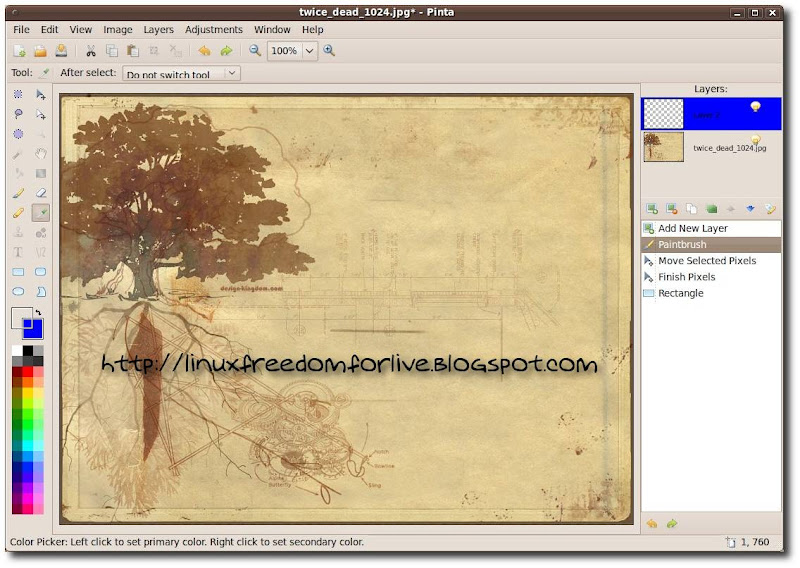Screen dimensions: 800x568
Task: Click the Move Layer Down arrow icon
Action: pyautogui.click(x=751, y=209)
